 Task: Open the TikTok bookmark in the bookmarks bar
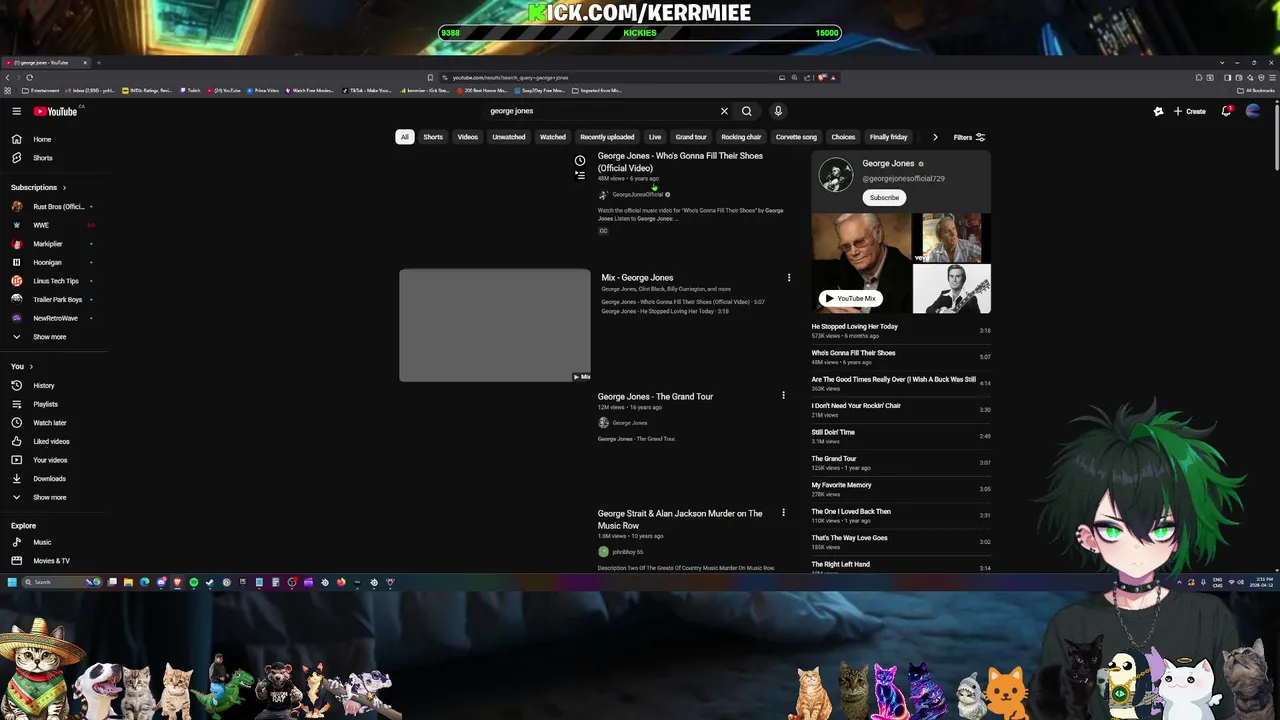[369, 91]
